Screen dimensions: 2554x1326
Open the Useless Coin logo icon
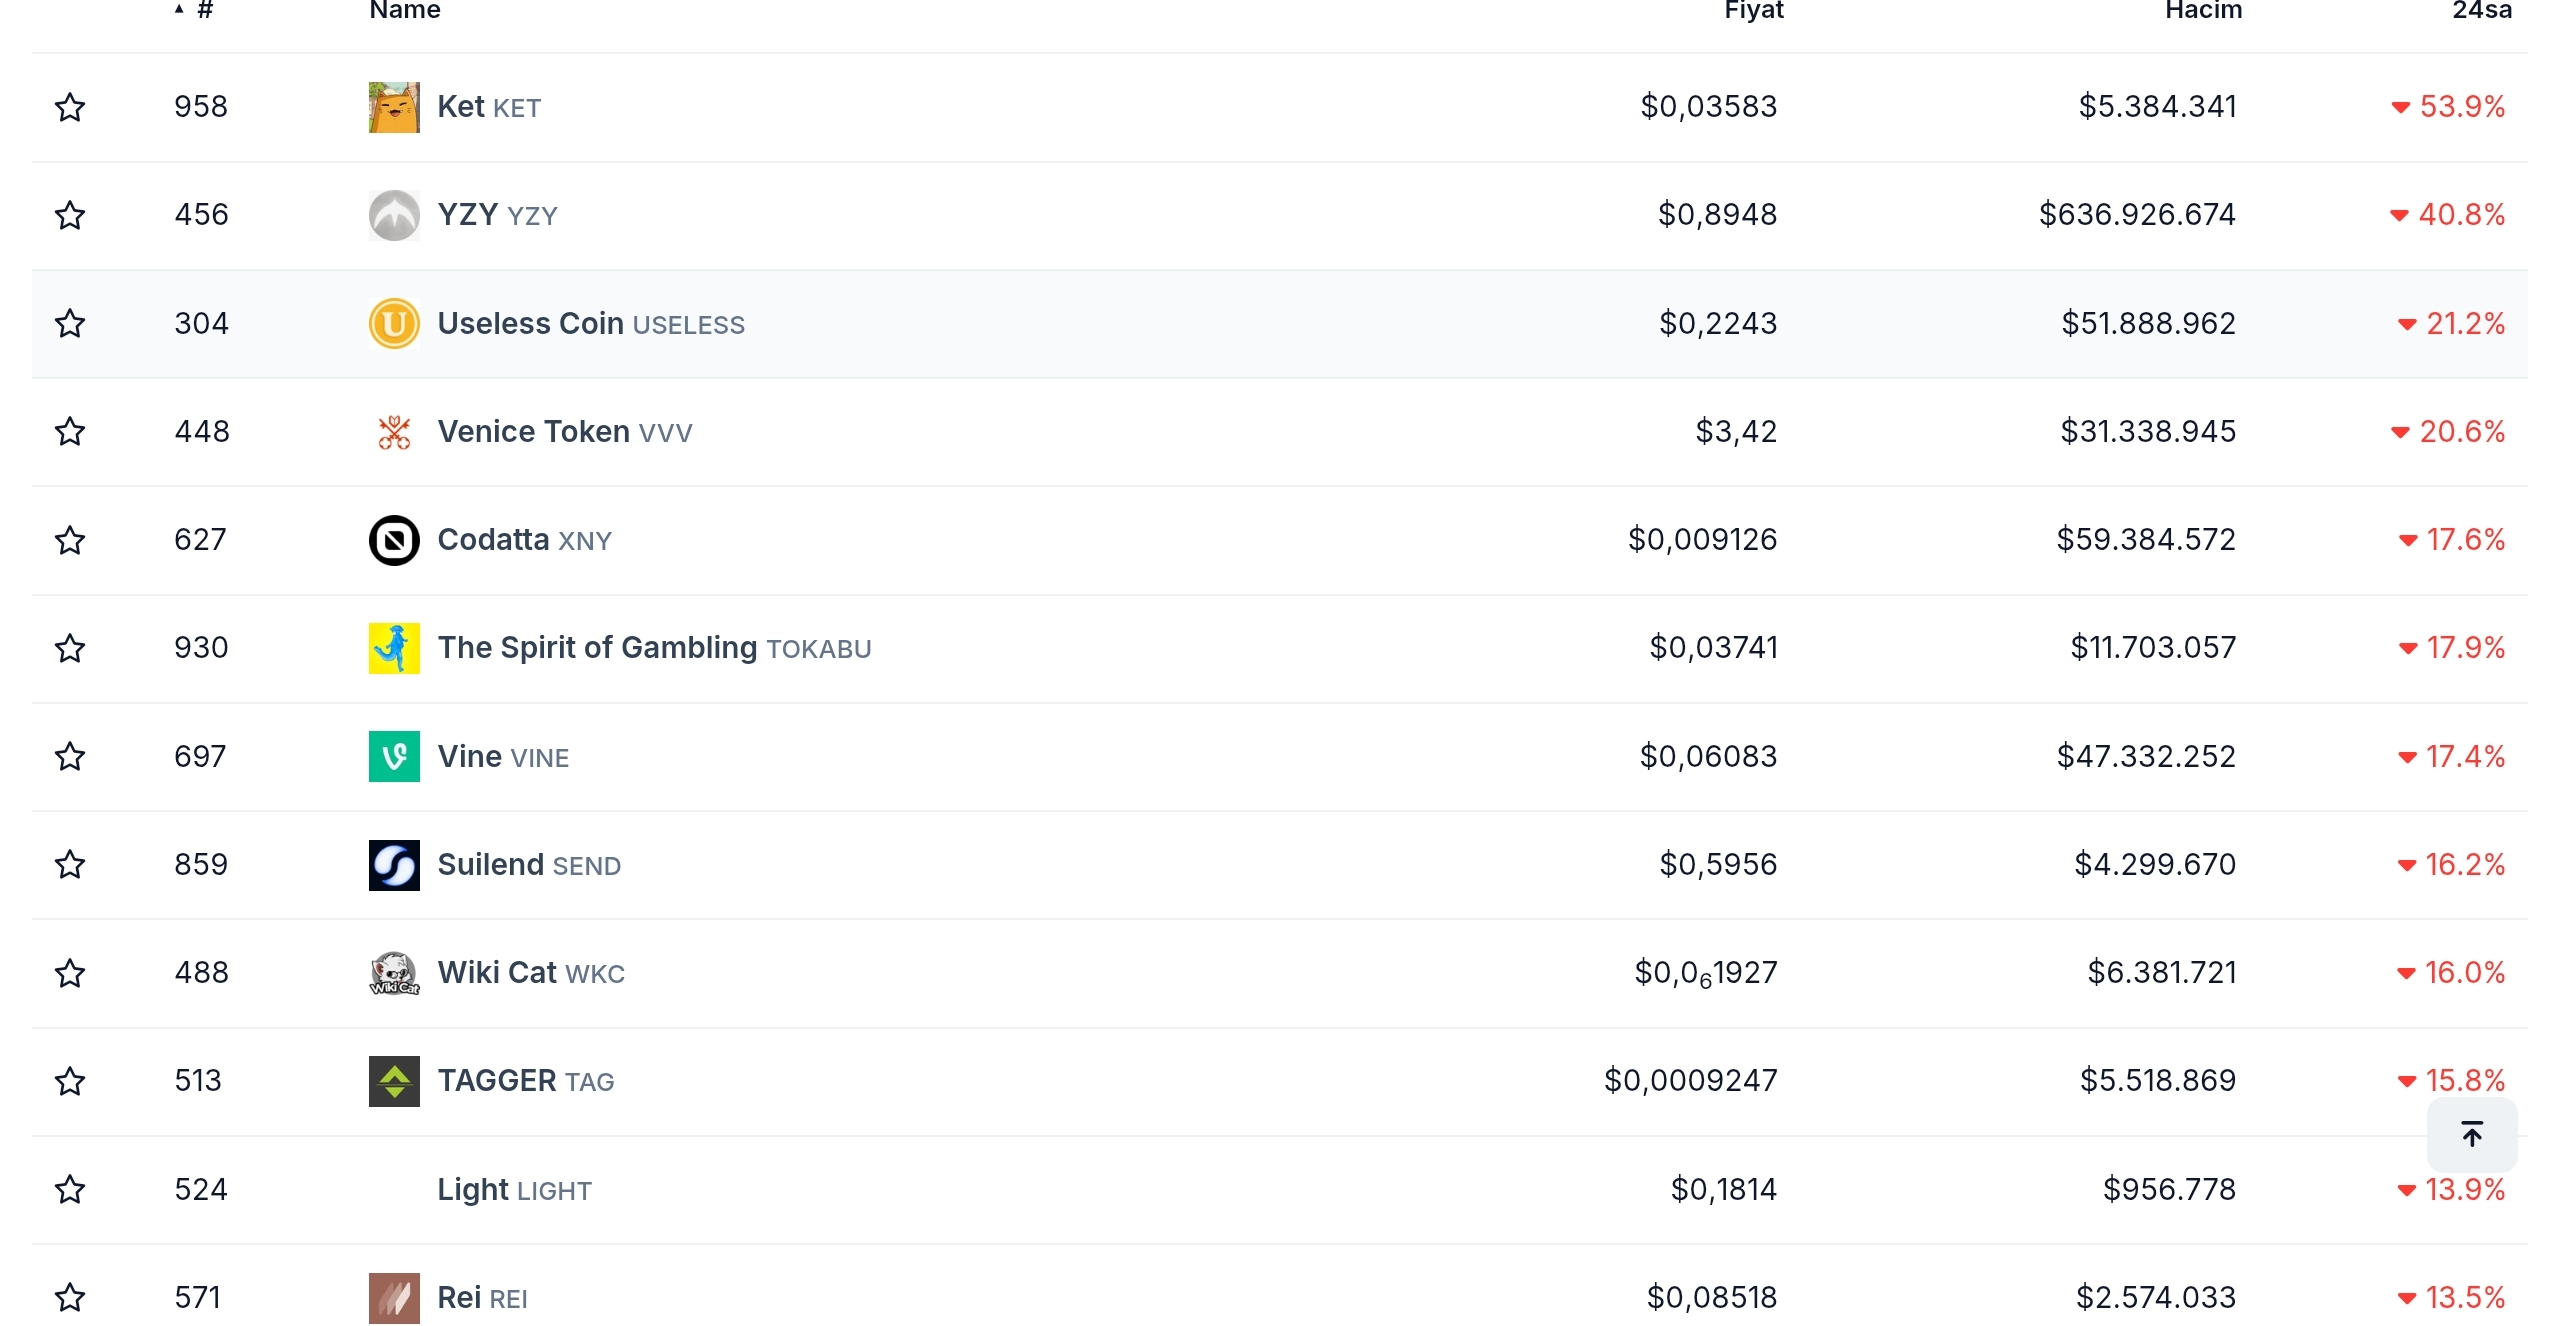(x=394, y=324)
